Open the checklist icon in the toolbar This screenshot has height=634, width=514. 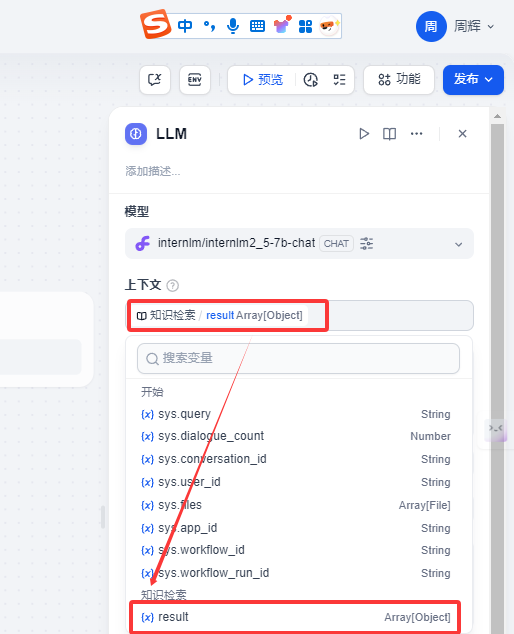[339, 80]
